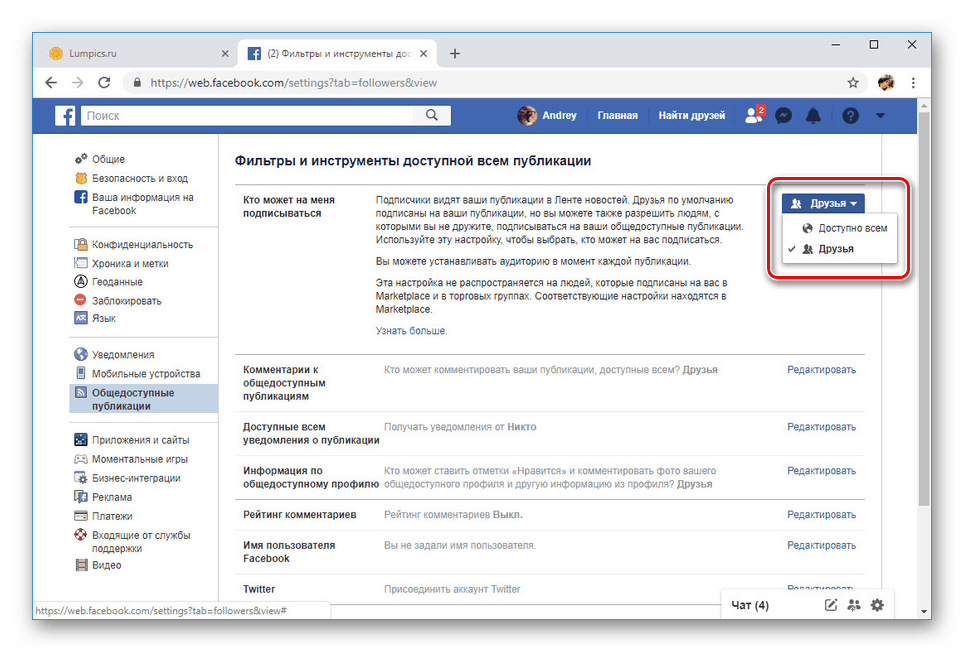Toggle the Друзья audience dropdown button

tap(823, 203)
